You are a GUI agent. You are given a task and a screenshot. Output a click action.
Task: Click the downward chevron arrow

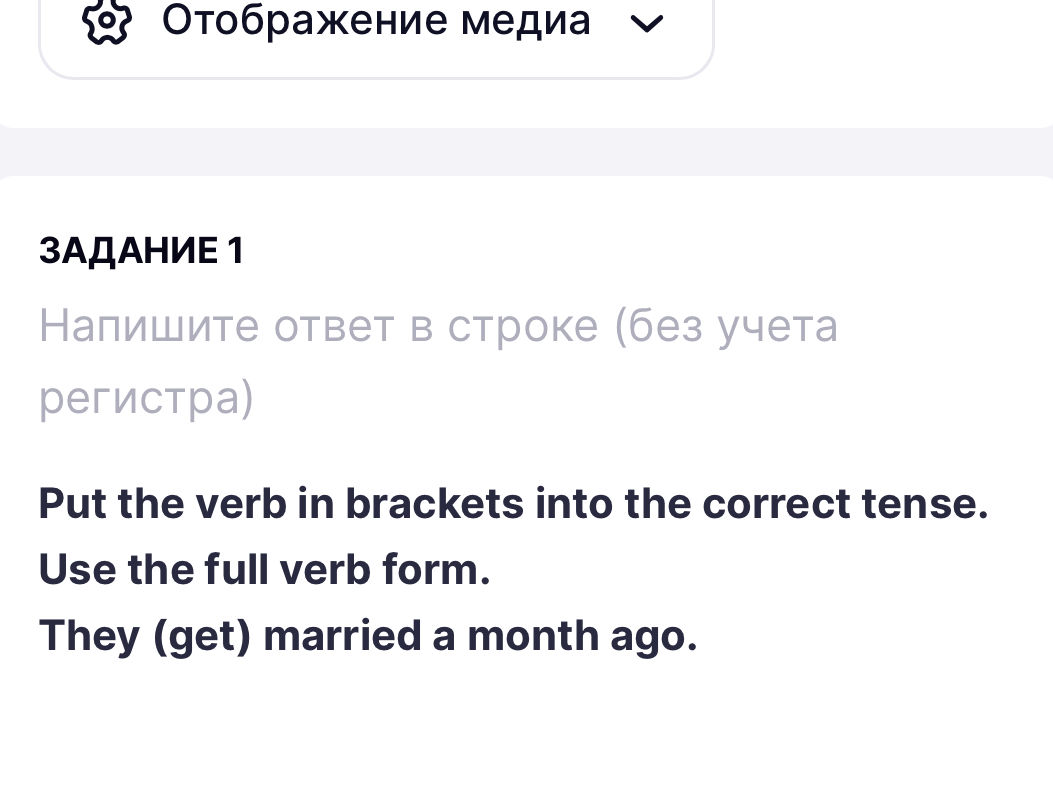(646, 22)
